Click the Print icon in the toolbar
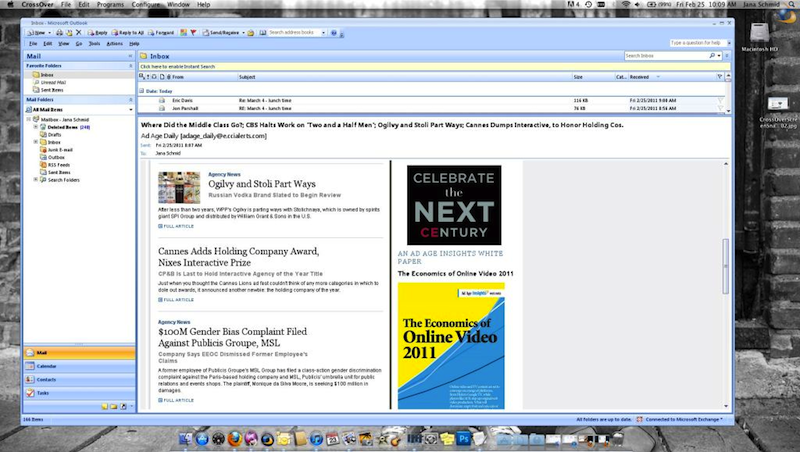Image resolution: width=800 pixels, height=452 pixels. click(58, 33)
